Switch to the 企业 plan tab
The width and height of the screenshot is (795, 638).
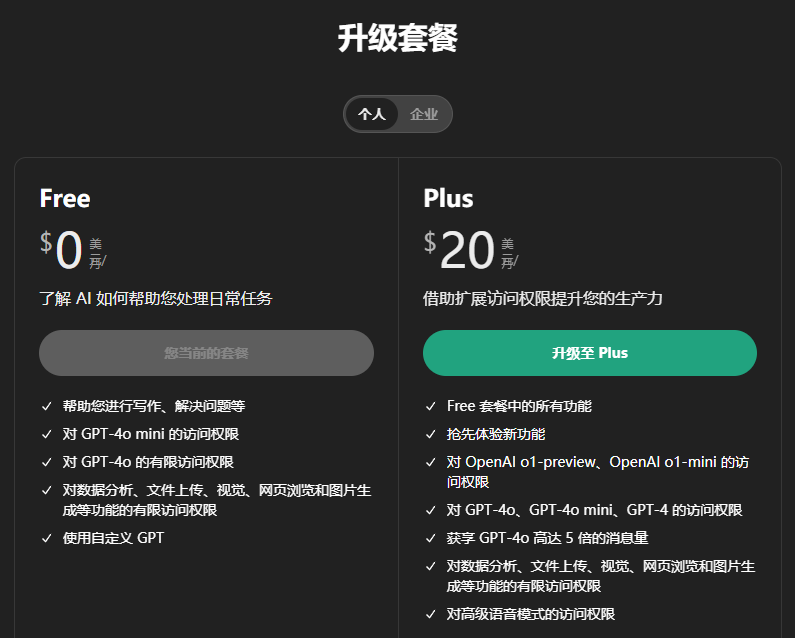click(424, 114)
